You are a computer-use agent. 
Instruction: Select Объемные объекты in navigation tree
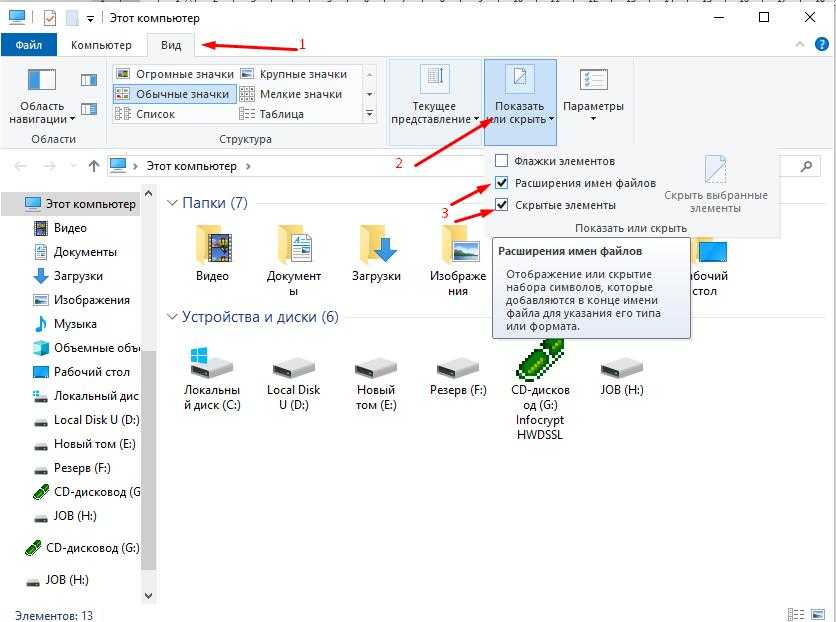(x=86, y=348)
